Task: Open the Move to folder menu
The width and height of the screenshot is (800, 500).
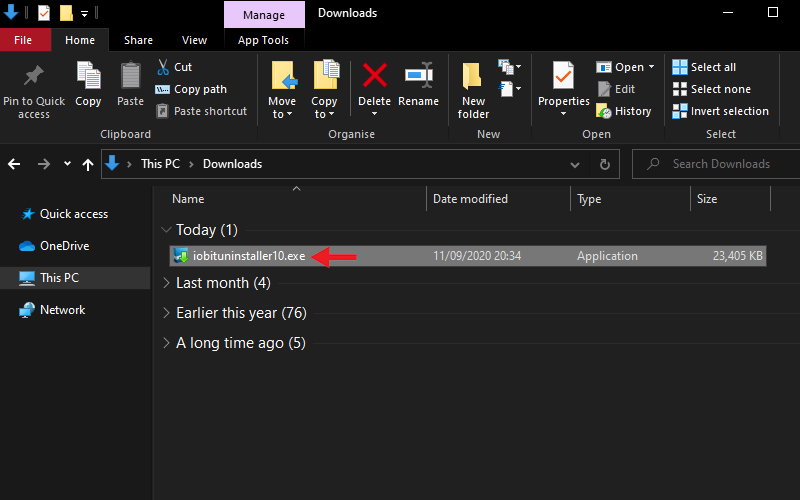Action: [282, 90]
